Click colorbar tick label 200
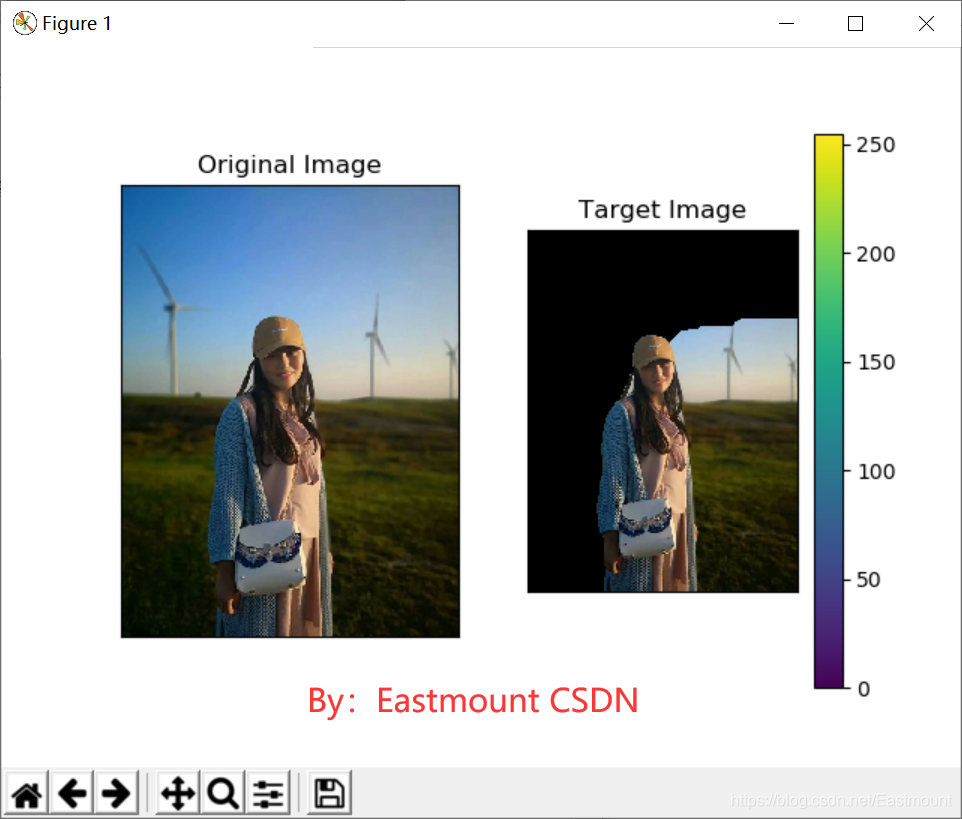The image size is (962, 819). click(875, 254)
